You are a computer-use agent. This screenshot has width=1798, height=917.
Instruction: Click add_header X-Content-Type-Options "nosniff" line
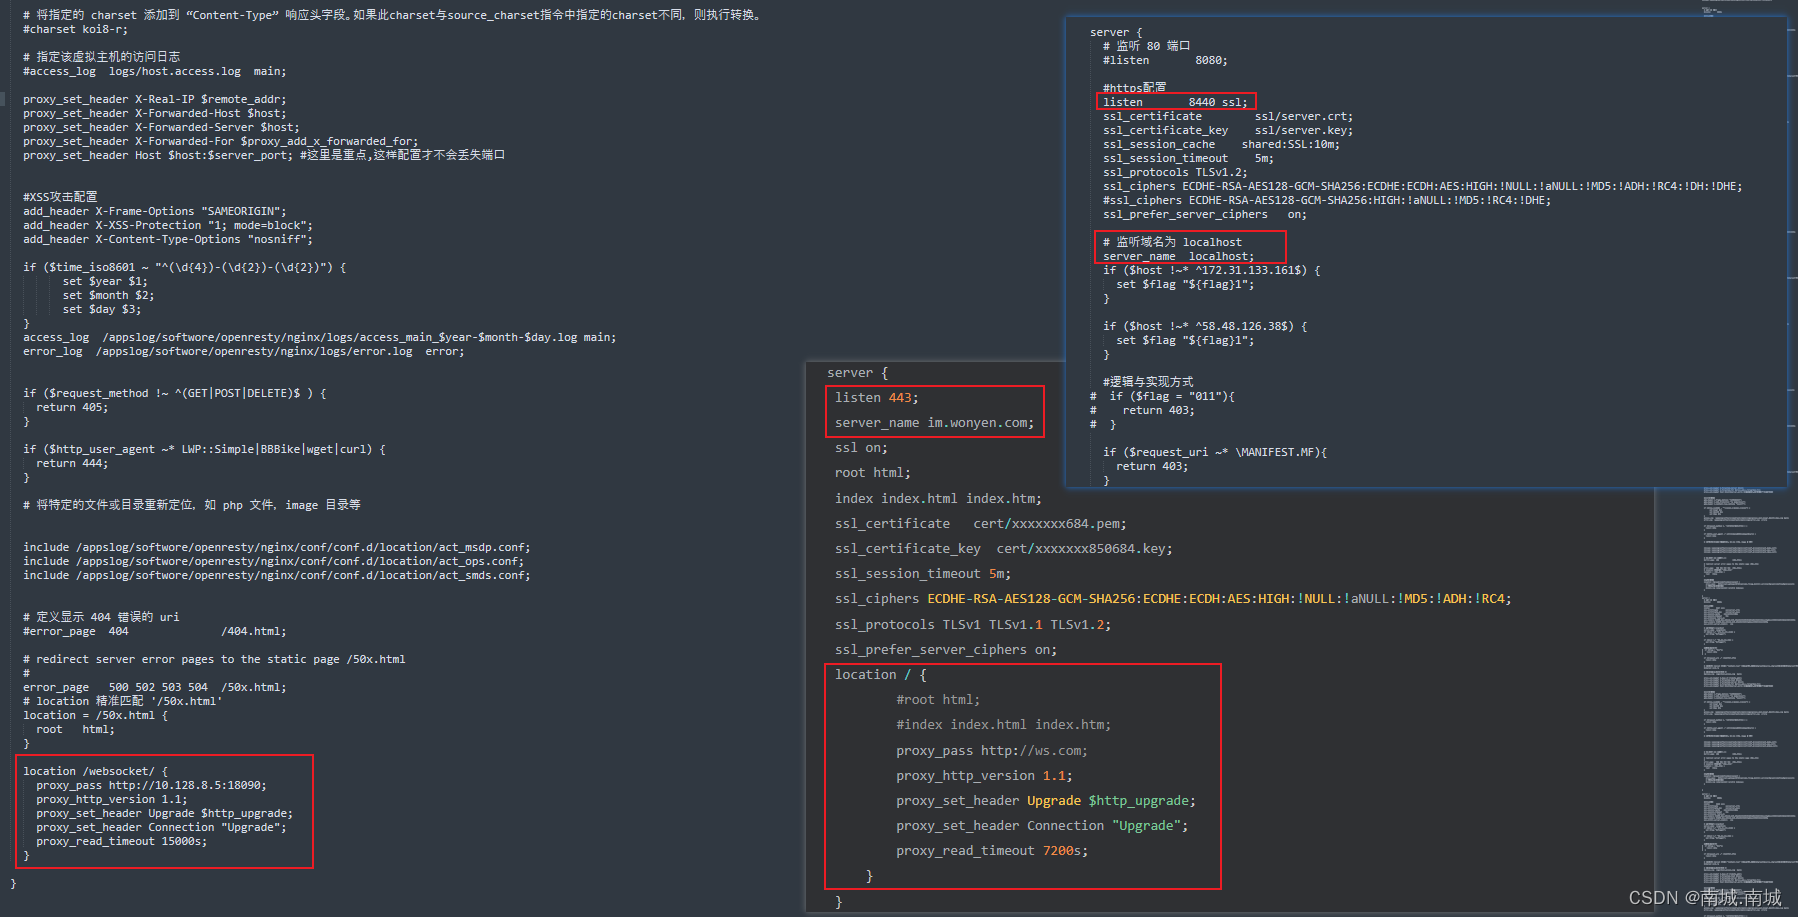[x=168, y=239]
